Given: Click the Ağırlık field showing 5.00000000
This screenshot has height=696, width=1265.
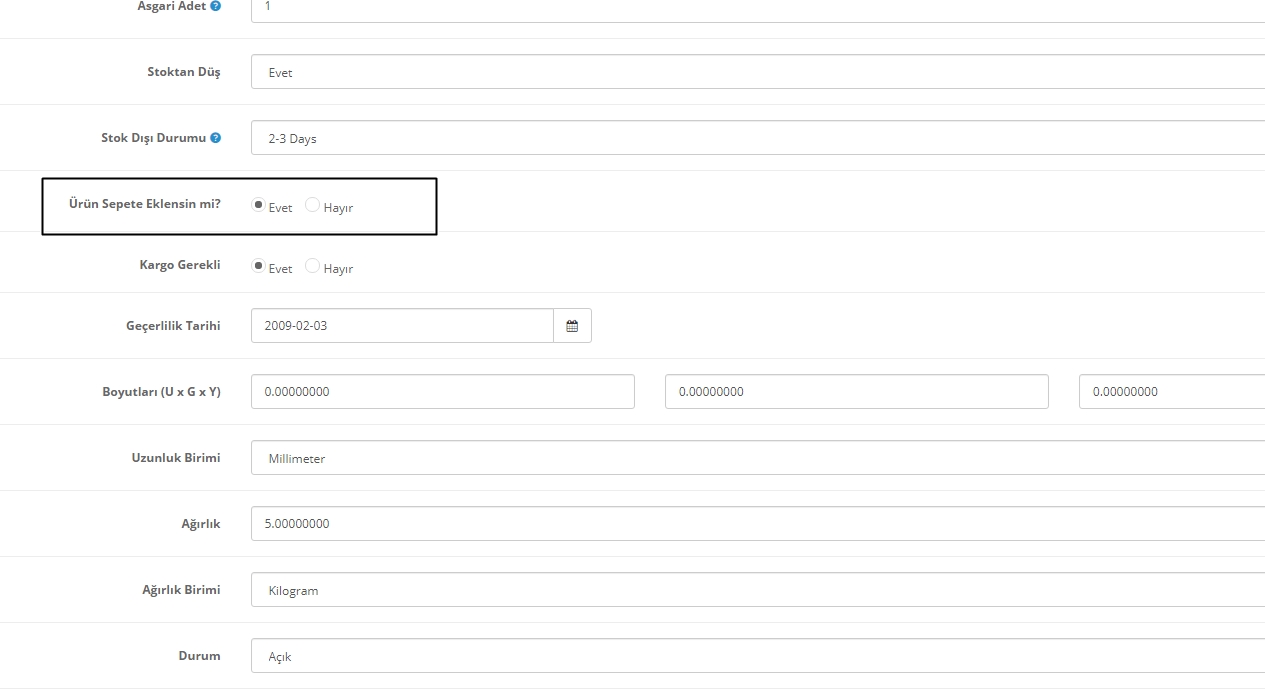Looking at the screenshot, I should click(758, 524).
